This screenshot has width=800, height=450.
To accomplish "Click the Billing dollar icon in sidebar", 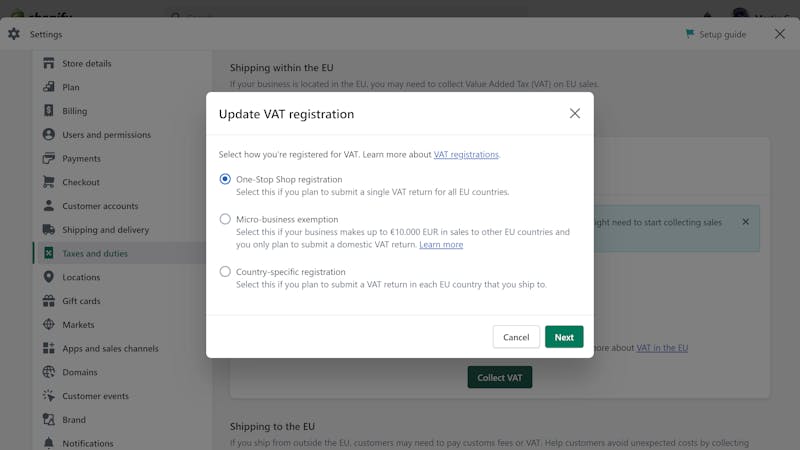I will coord(48,111).
